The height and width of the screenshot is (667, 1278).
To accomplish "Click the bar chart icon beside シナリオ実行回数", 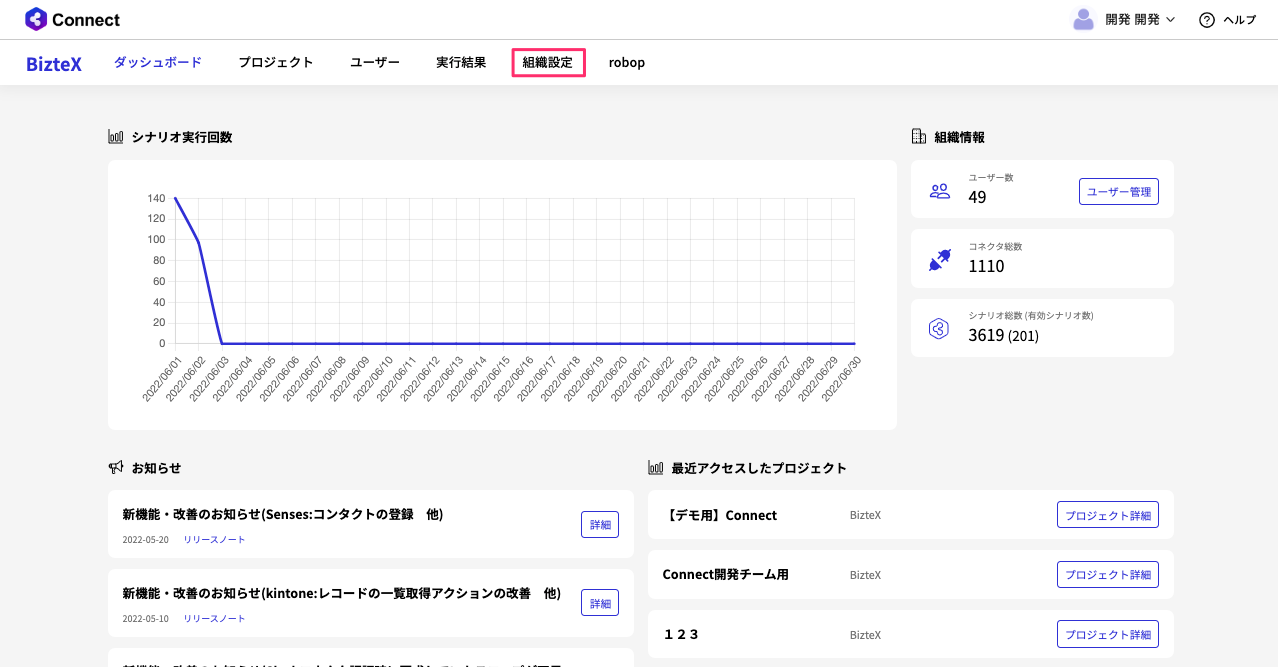I will tap(116, 137).
